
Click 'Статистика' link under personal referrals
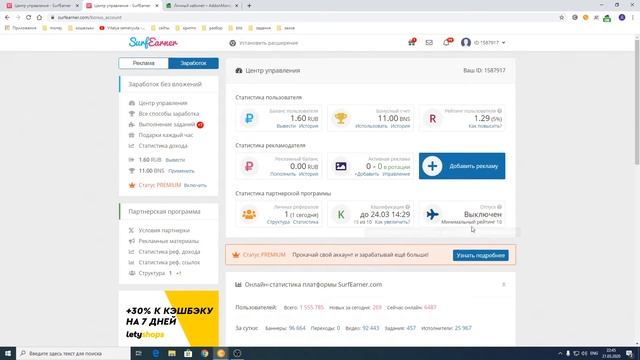pyautogui.click(x=306, y=222)
